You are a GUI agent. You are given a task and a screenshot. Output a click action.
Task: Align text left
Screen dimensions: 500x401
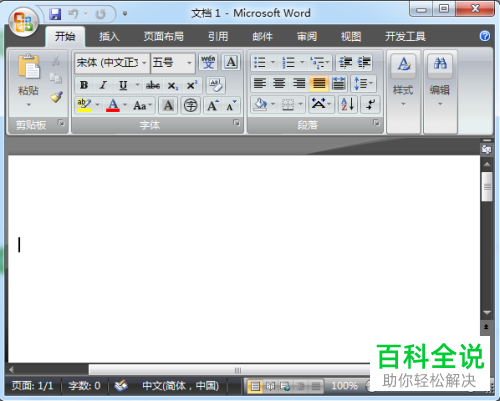[260, 83]
